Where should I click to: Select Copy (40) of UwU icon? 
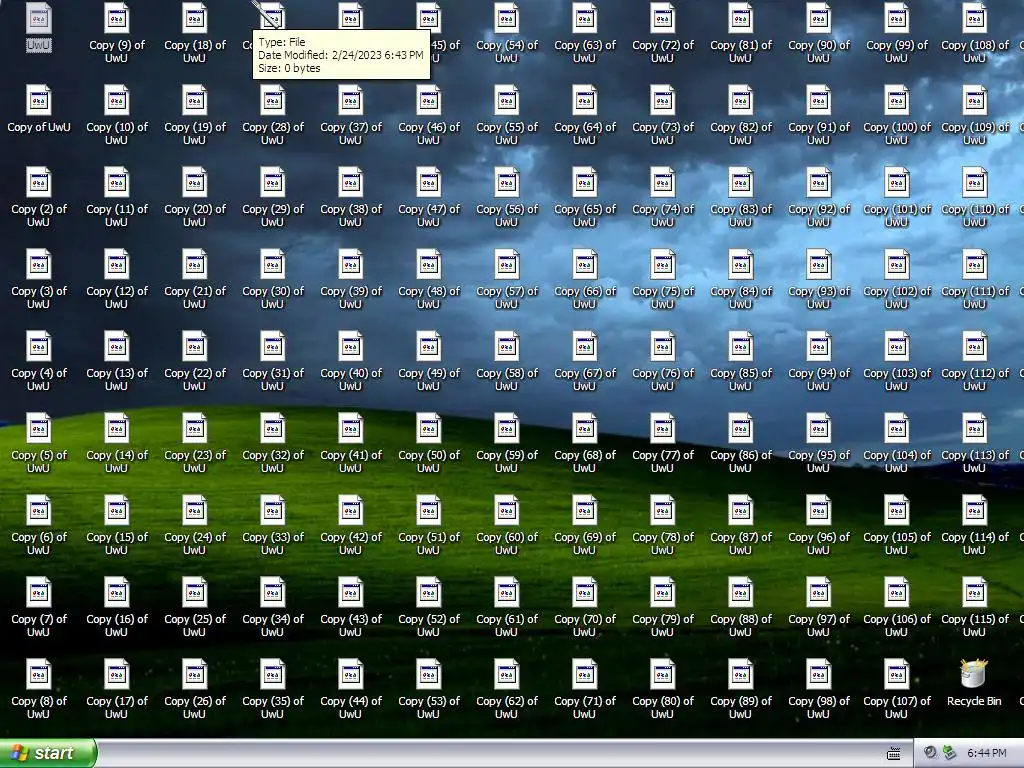click(x=351, y=346)
